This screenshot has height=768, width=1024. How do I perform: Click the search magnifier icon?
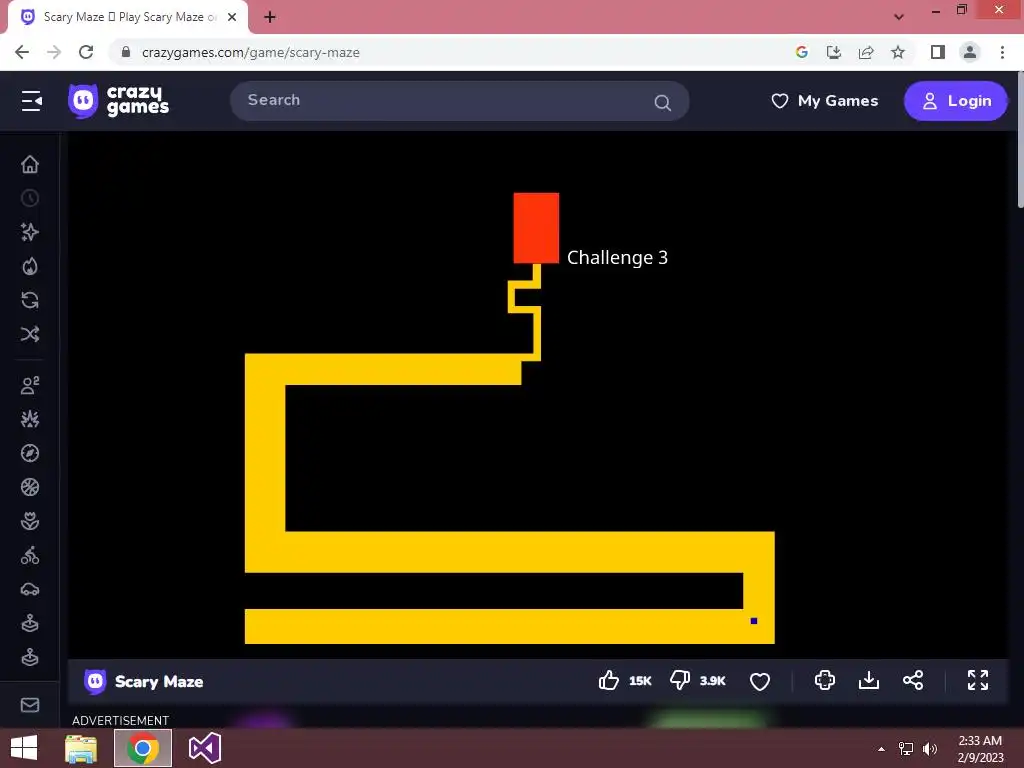(662, 103)
